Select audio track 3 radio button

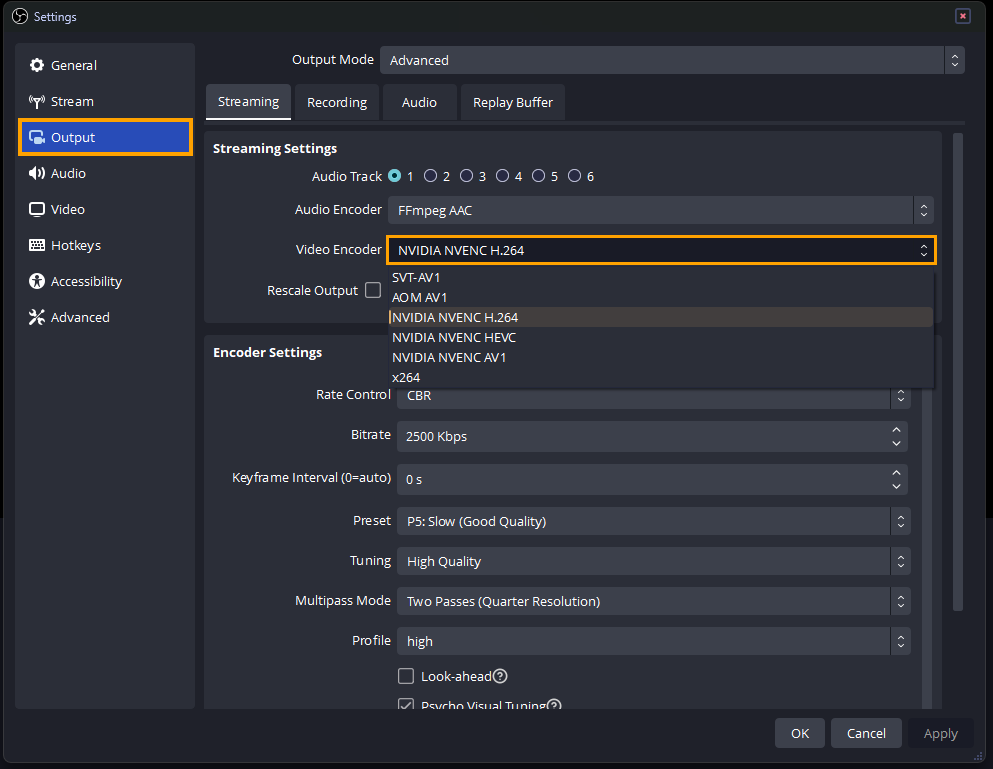click(467, 175)
